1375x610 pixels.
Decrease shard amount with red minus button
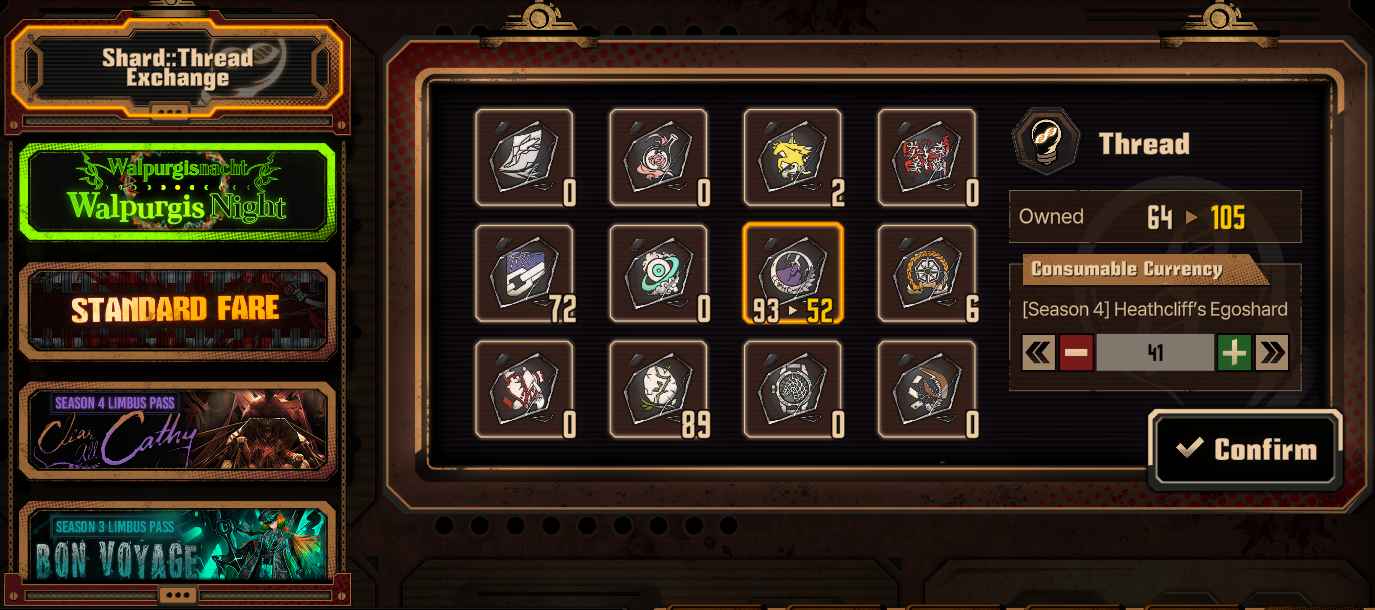pos(1076,352)
